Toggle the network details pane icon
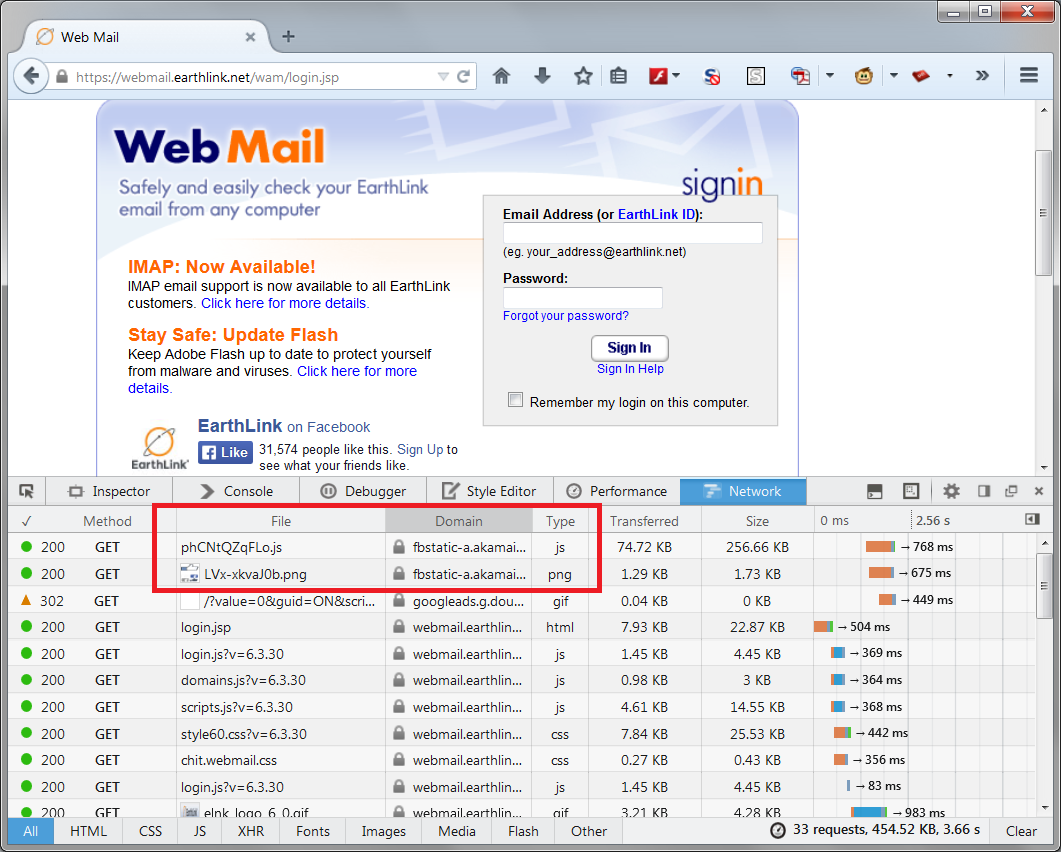Viewport: 1061px width, 852px height. (1032, 519)
